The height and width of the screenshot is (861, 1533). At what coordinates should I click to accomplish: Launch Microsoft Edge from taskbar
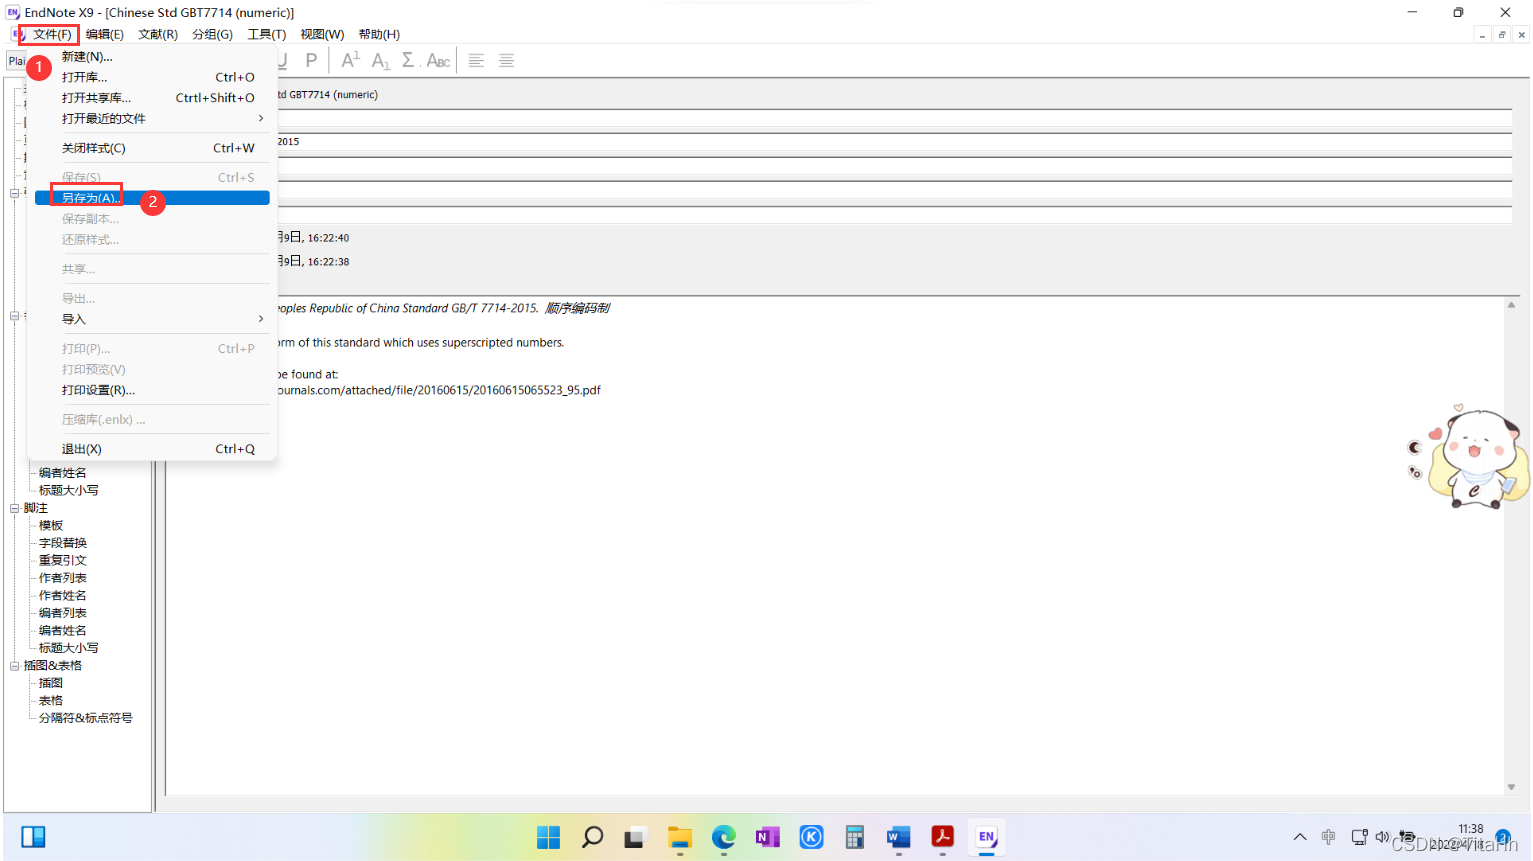[723, 837]
